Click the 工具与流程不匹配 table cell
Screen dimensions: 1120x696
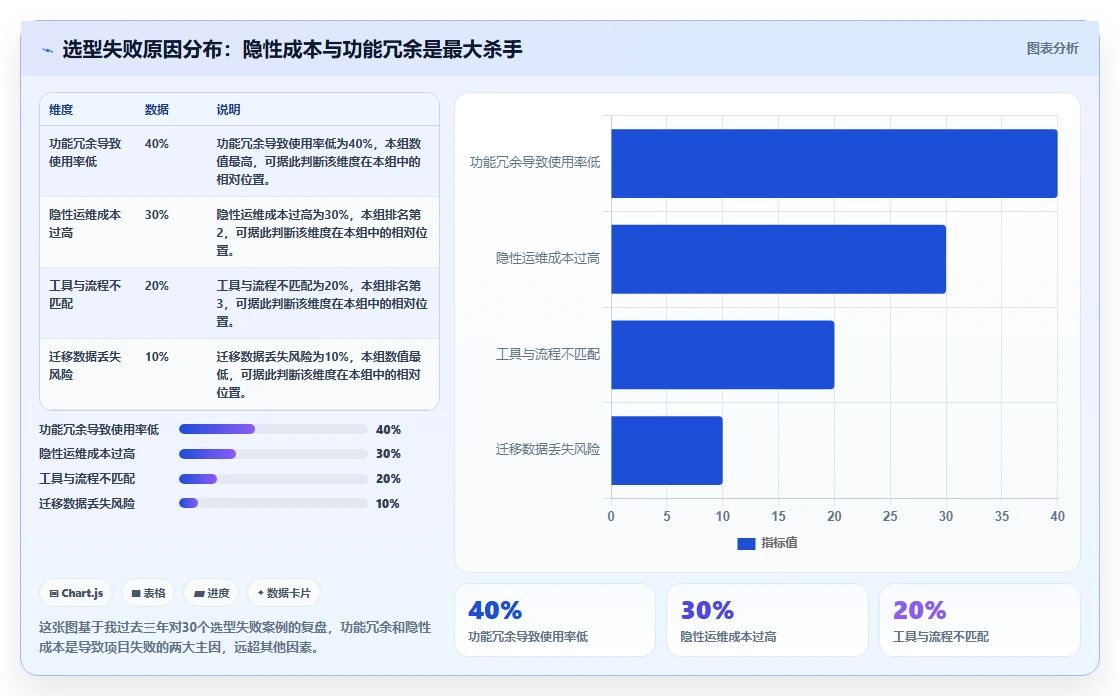pyautogui.click(x=85, y=294)
